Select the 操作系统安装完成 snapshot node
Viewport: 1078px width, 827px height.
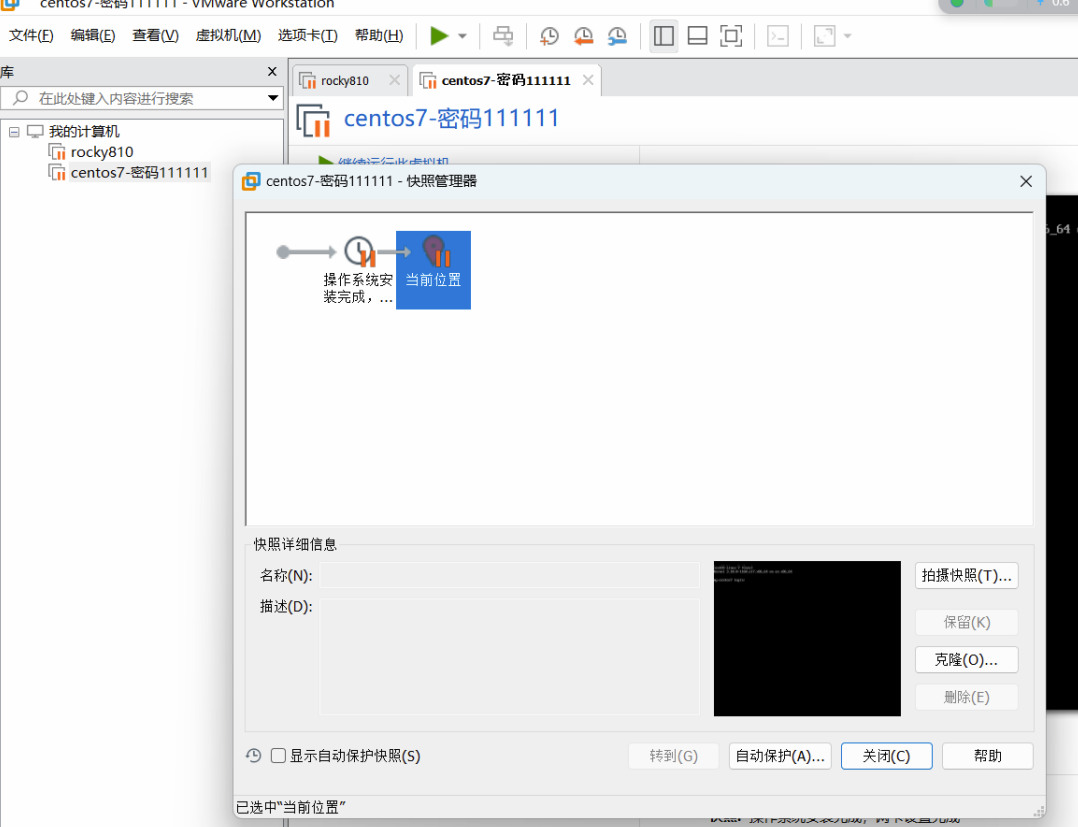pos(358,270)
